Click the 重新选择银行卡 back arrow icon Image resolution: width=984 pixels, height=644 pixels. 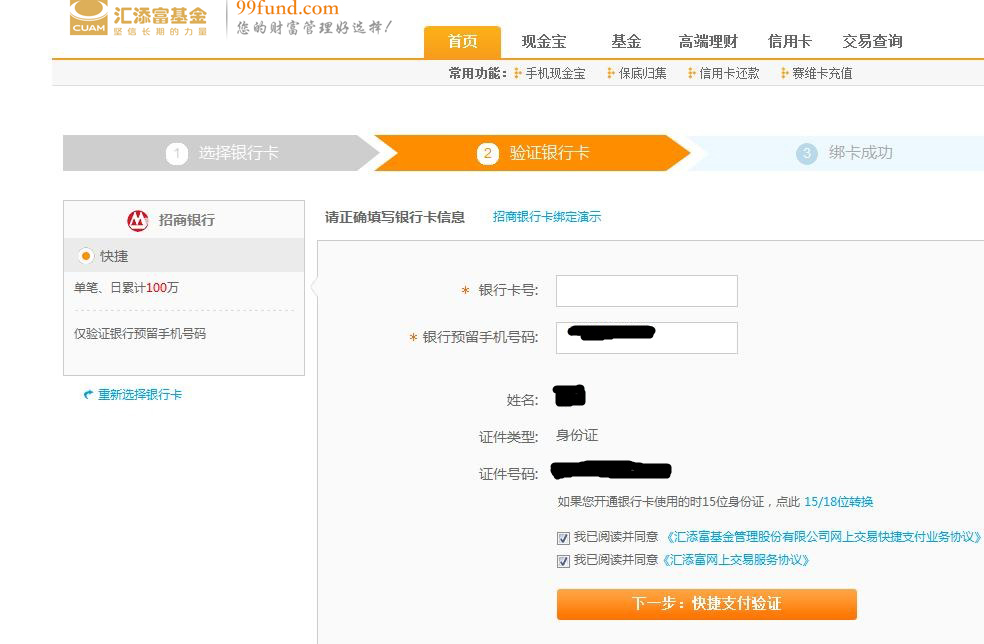pos(88,395)
